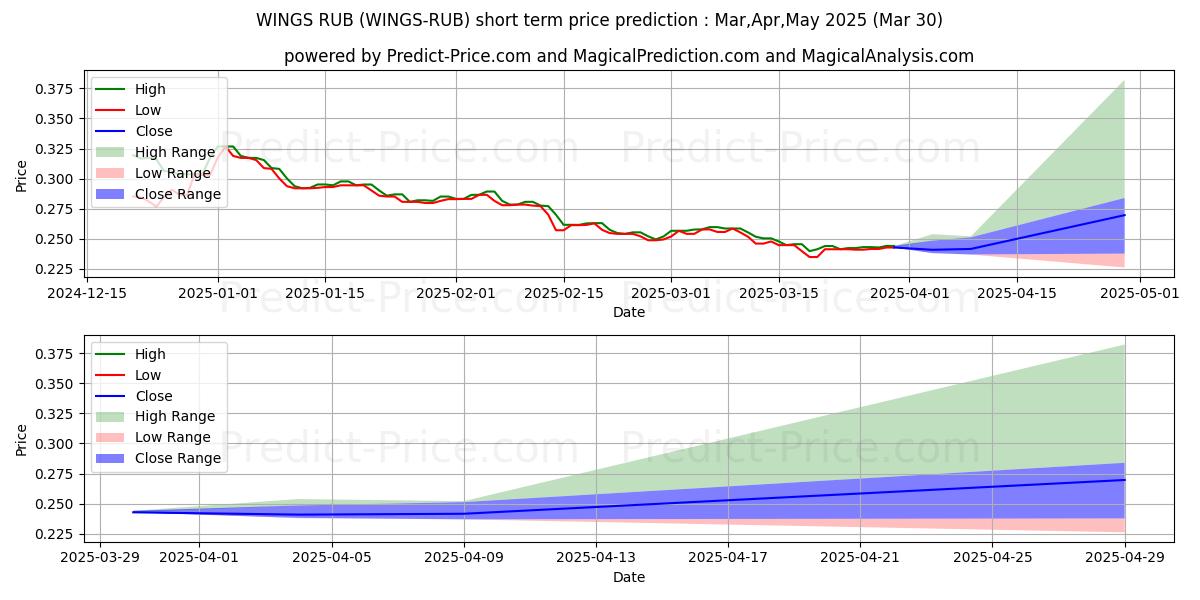Select High Range patch in top chart legend

(x=113, y=152)
